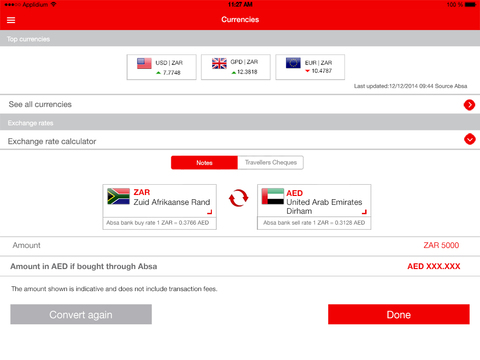
Task: Click Exchange rate calculator label
Action: click(52, 141)
